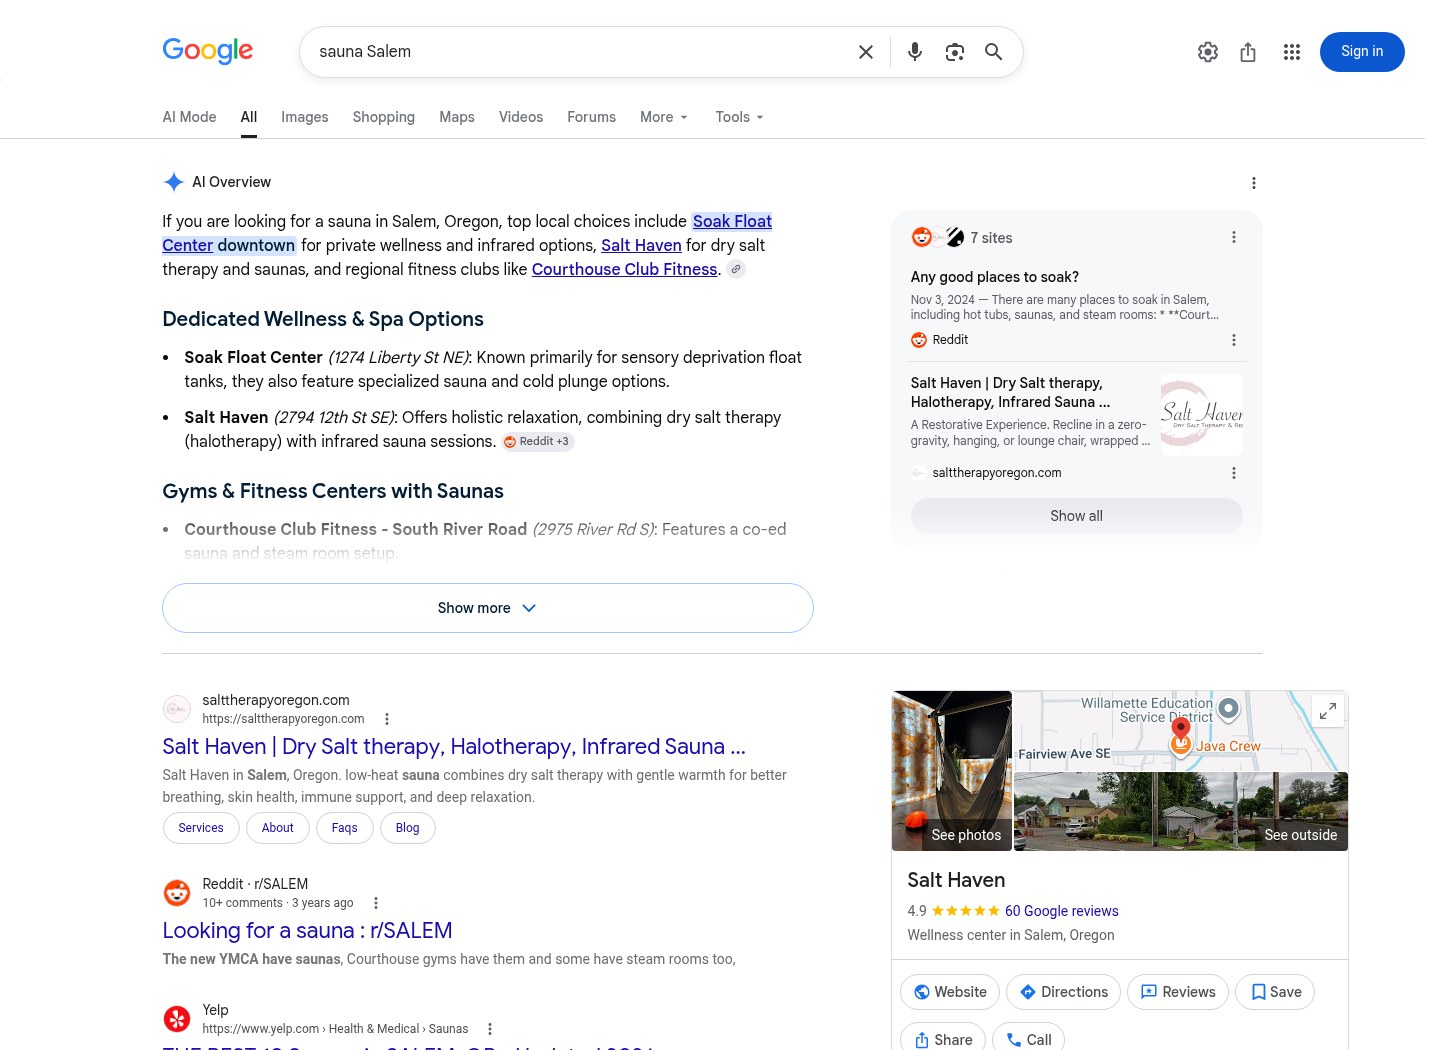Open the Courthouse Club Fitness link
The height and width of the screenshot is (1050, 1440).
point(625,269)
